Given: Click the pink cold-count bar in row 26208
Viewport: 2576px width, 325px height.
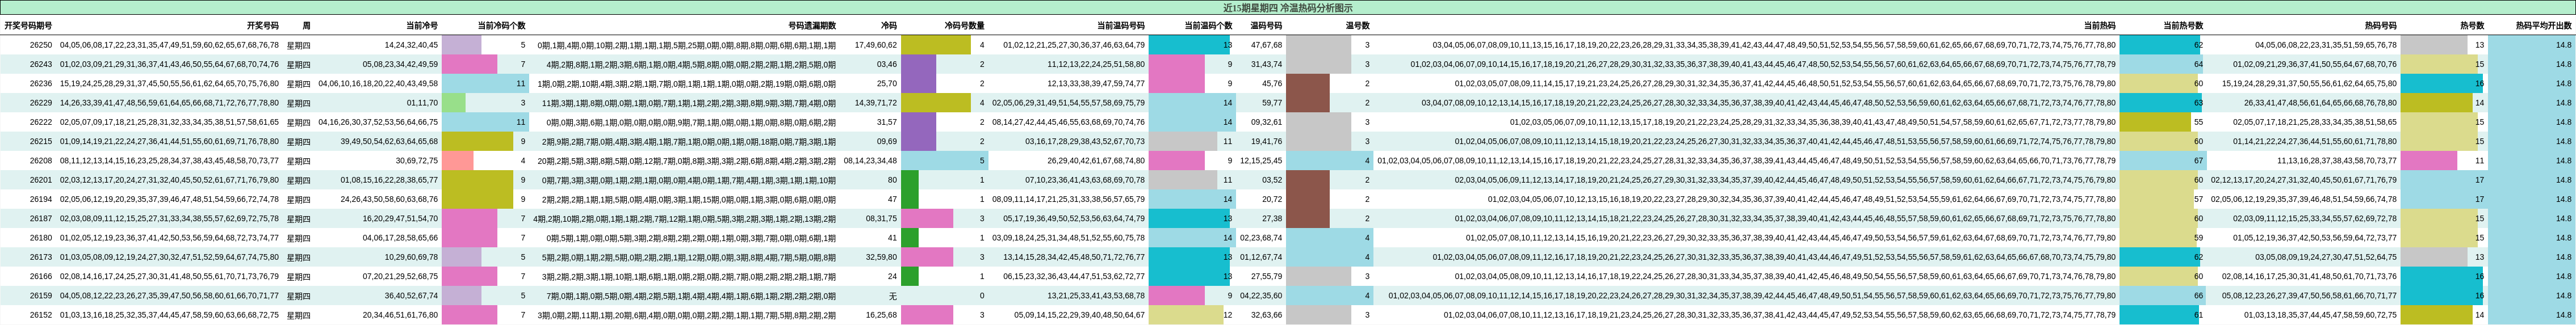Looking at the screenshot, I should click(x=457, y=160).
